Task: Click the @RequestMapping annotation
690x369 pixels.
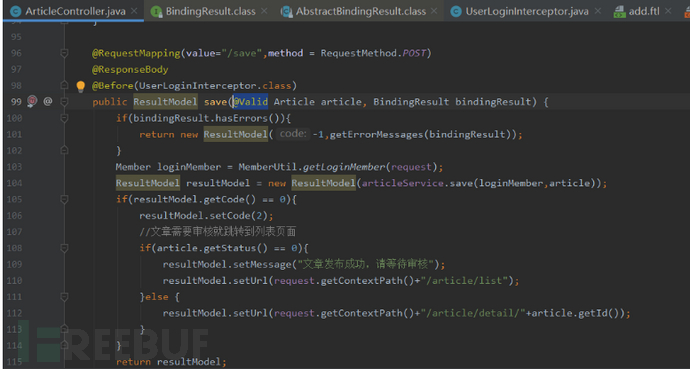Action: point(136,53)
